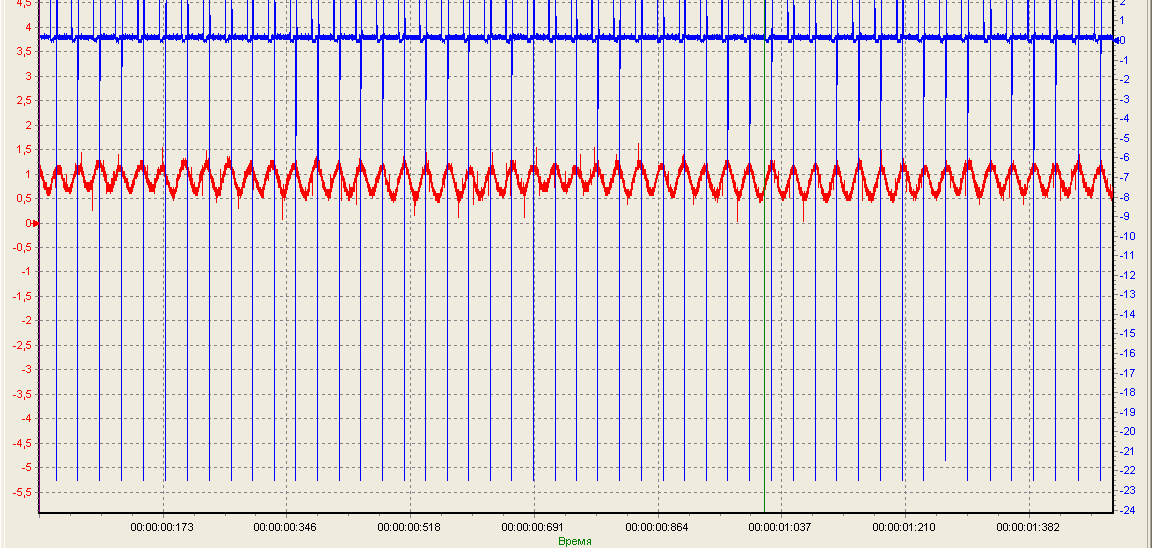
Task: Select time label 00:00:01:382
Action: (x=1029, y=527)
